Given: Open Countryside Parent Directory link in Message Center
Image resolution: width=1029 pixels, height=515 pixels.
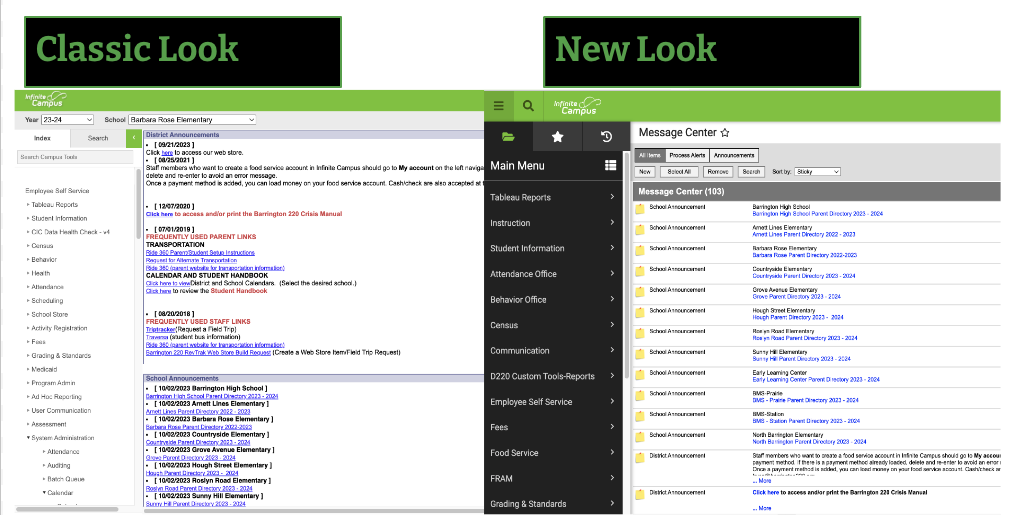Looking at the screenshot, I should tap(804, 276).
